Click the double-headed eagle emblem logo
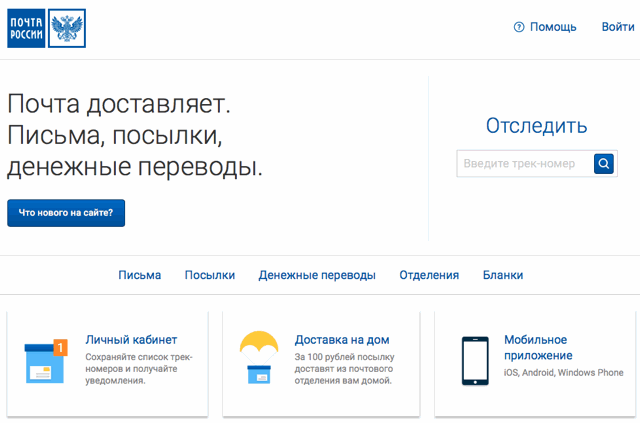 click(x=67, y=29)
